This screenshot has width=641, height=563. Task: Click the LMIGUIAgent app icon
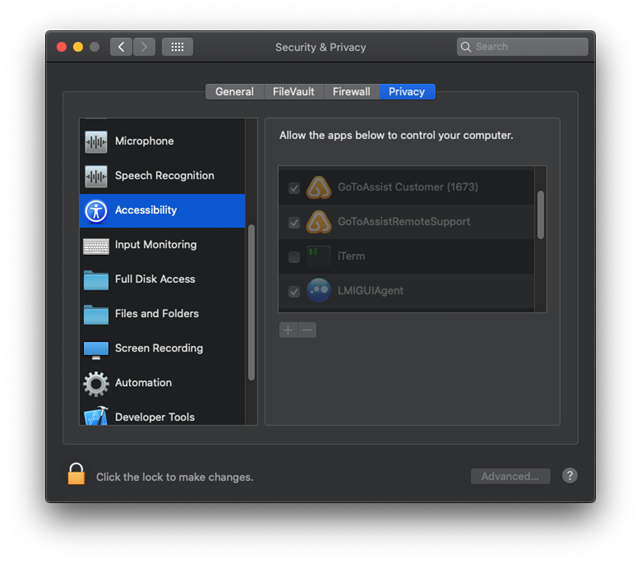click(x=319, y=291)
